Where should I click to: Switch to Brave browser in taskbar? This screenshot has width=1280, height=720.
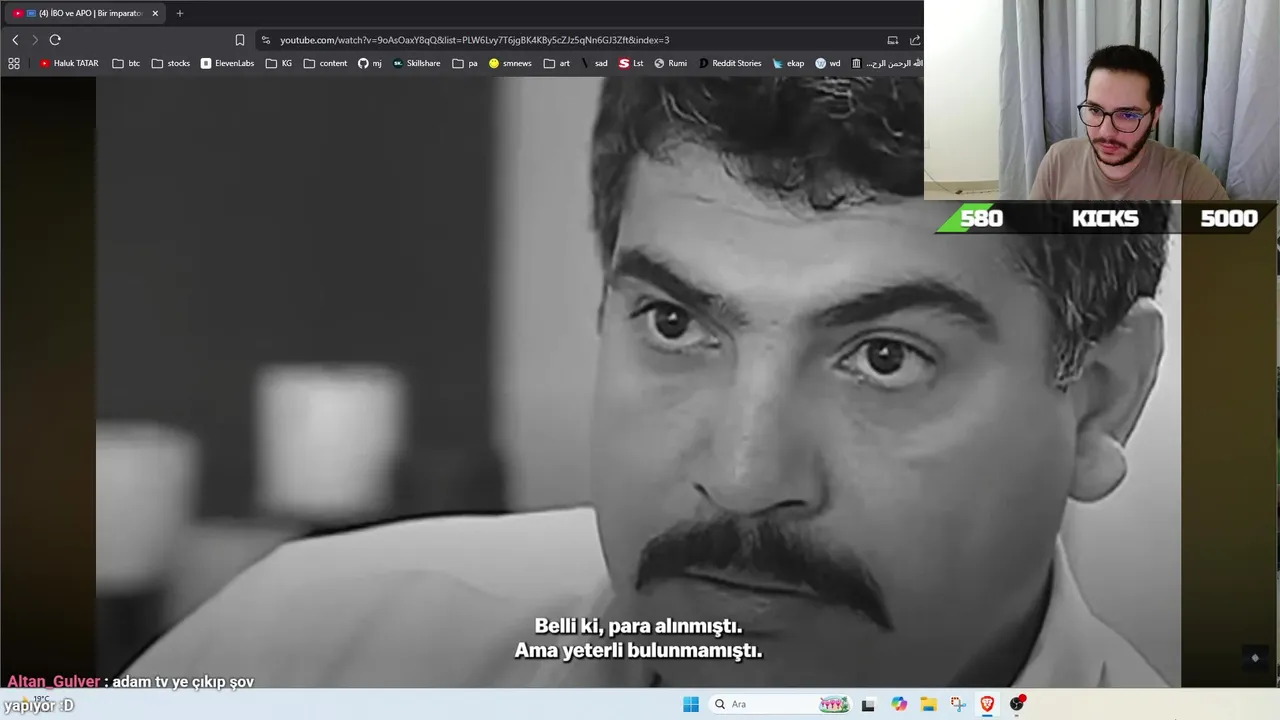[x=987, y=704]
